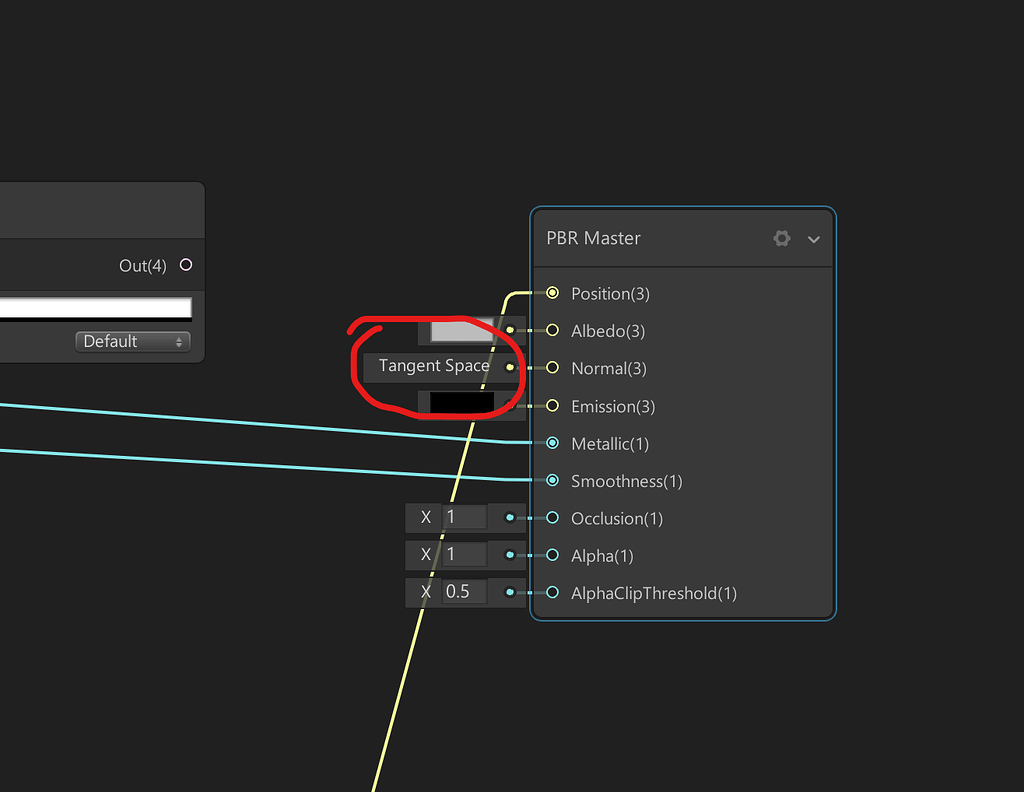Screen dimensions: 1024x792
Task: Click the Albedo(3) input port circle
Action: coord(552,331)
